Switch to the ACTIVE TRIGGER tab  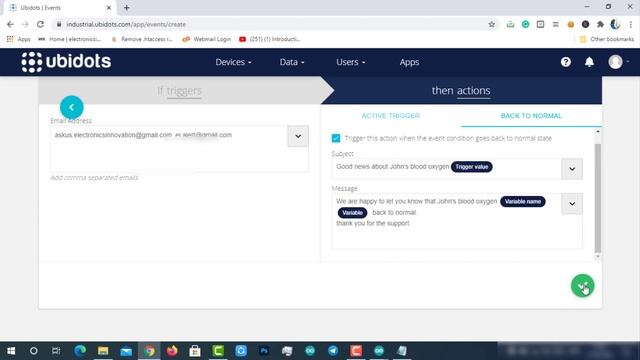pyautogui.click(x=391, y=116)
